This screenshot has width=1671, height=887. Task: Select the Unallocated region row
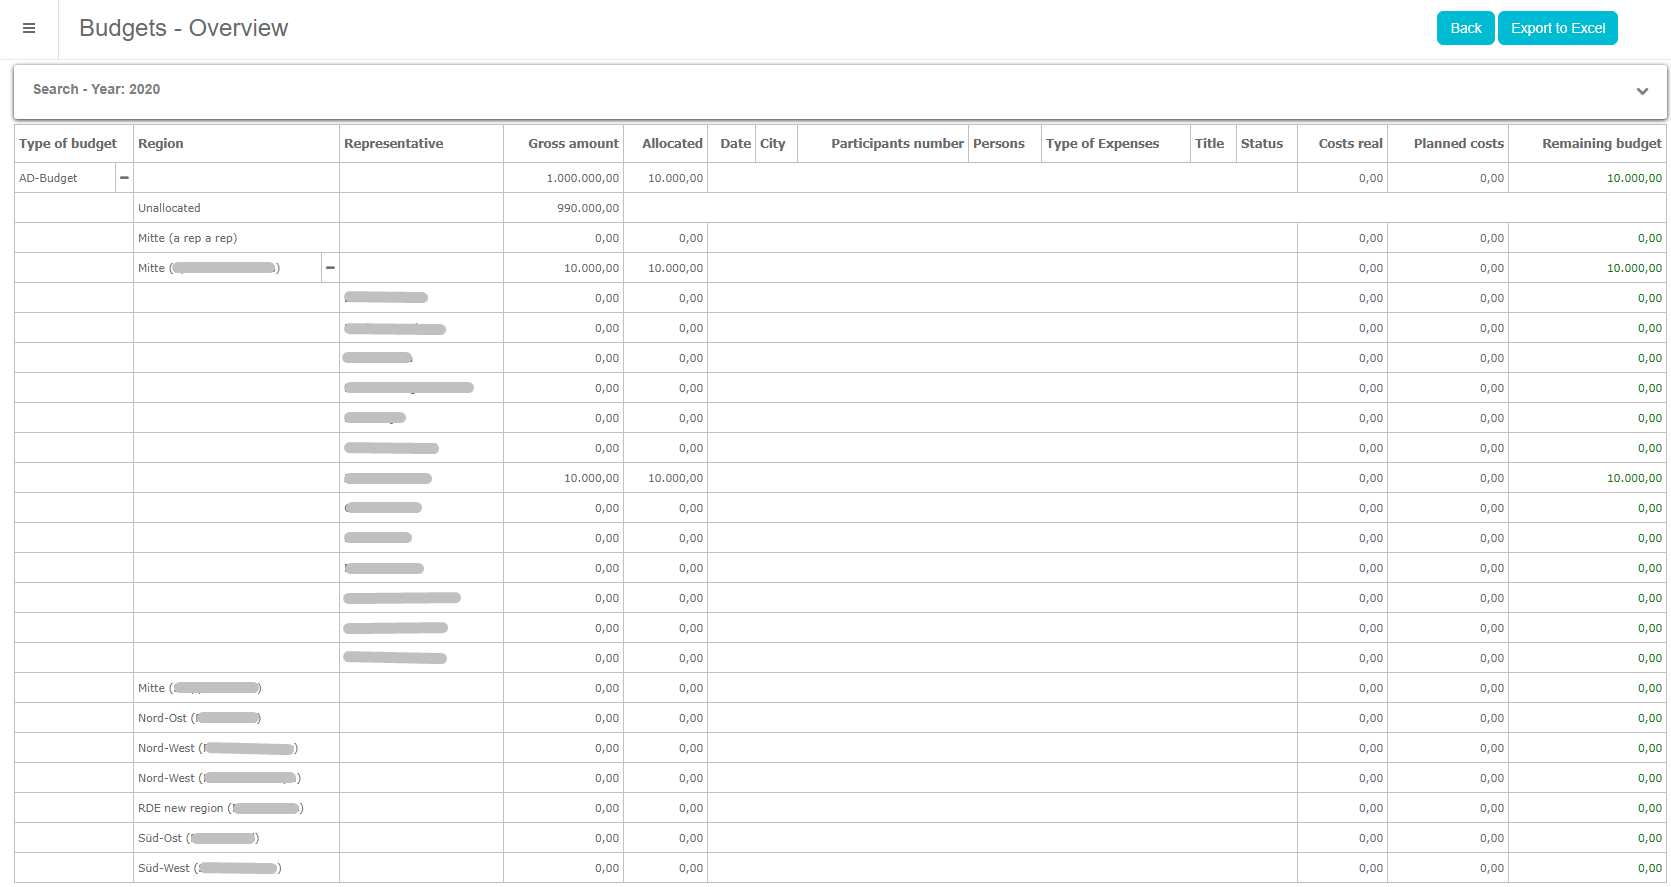pos(169,208)
